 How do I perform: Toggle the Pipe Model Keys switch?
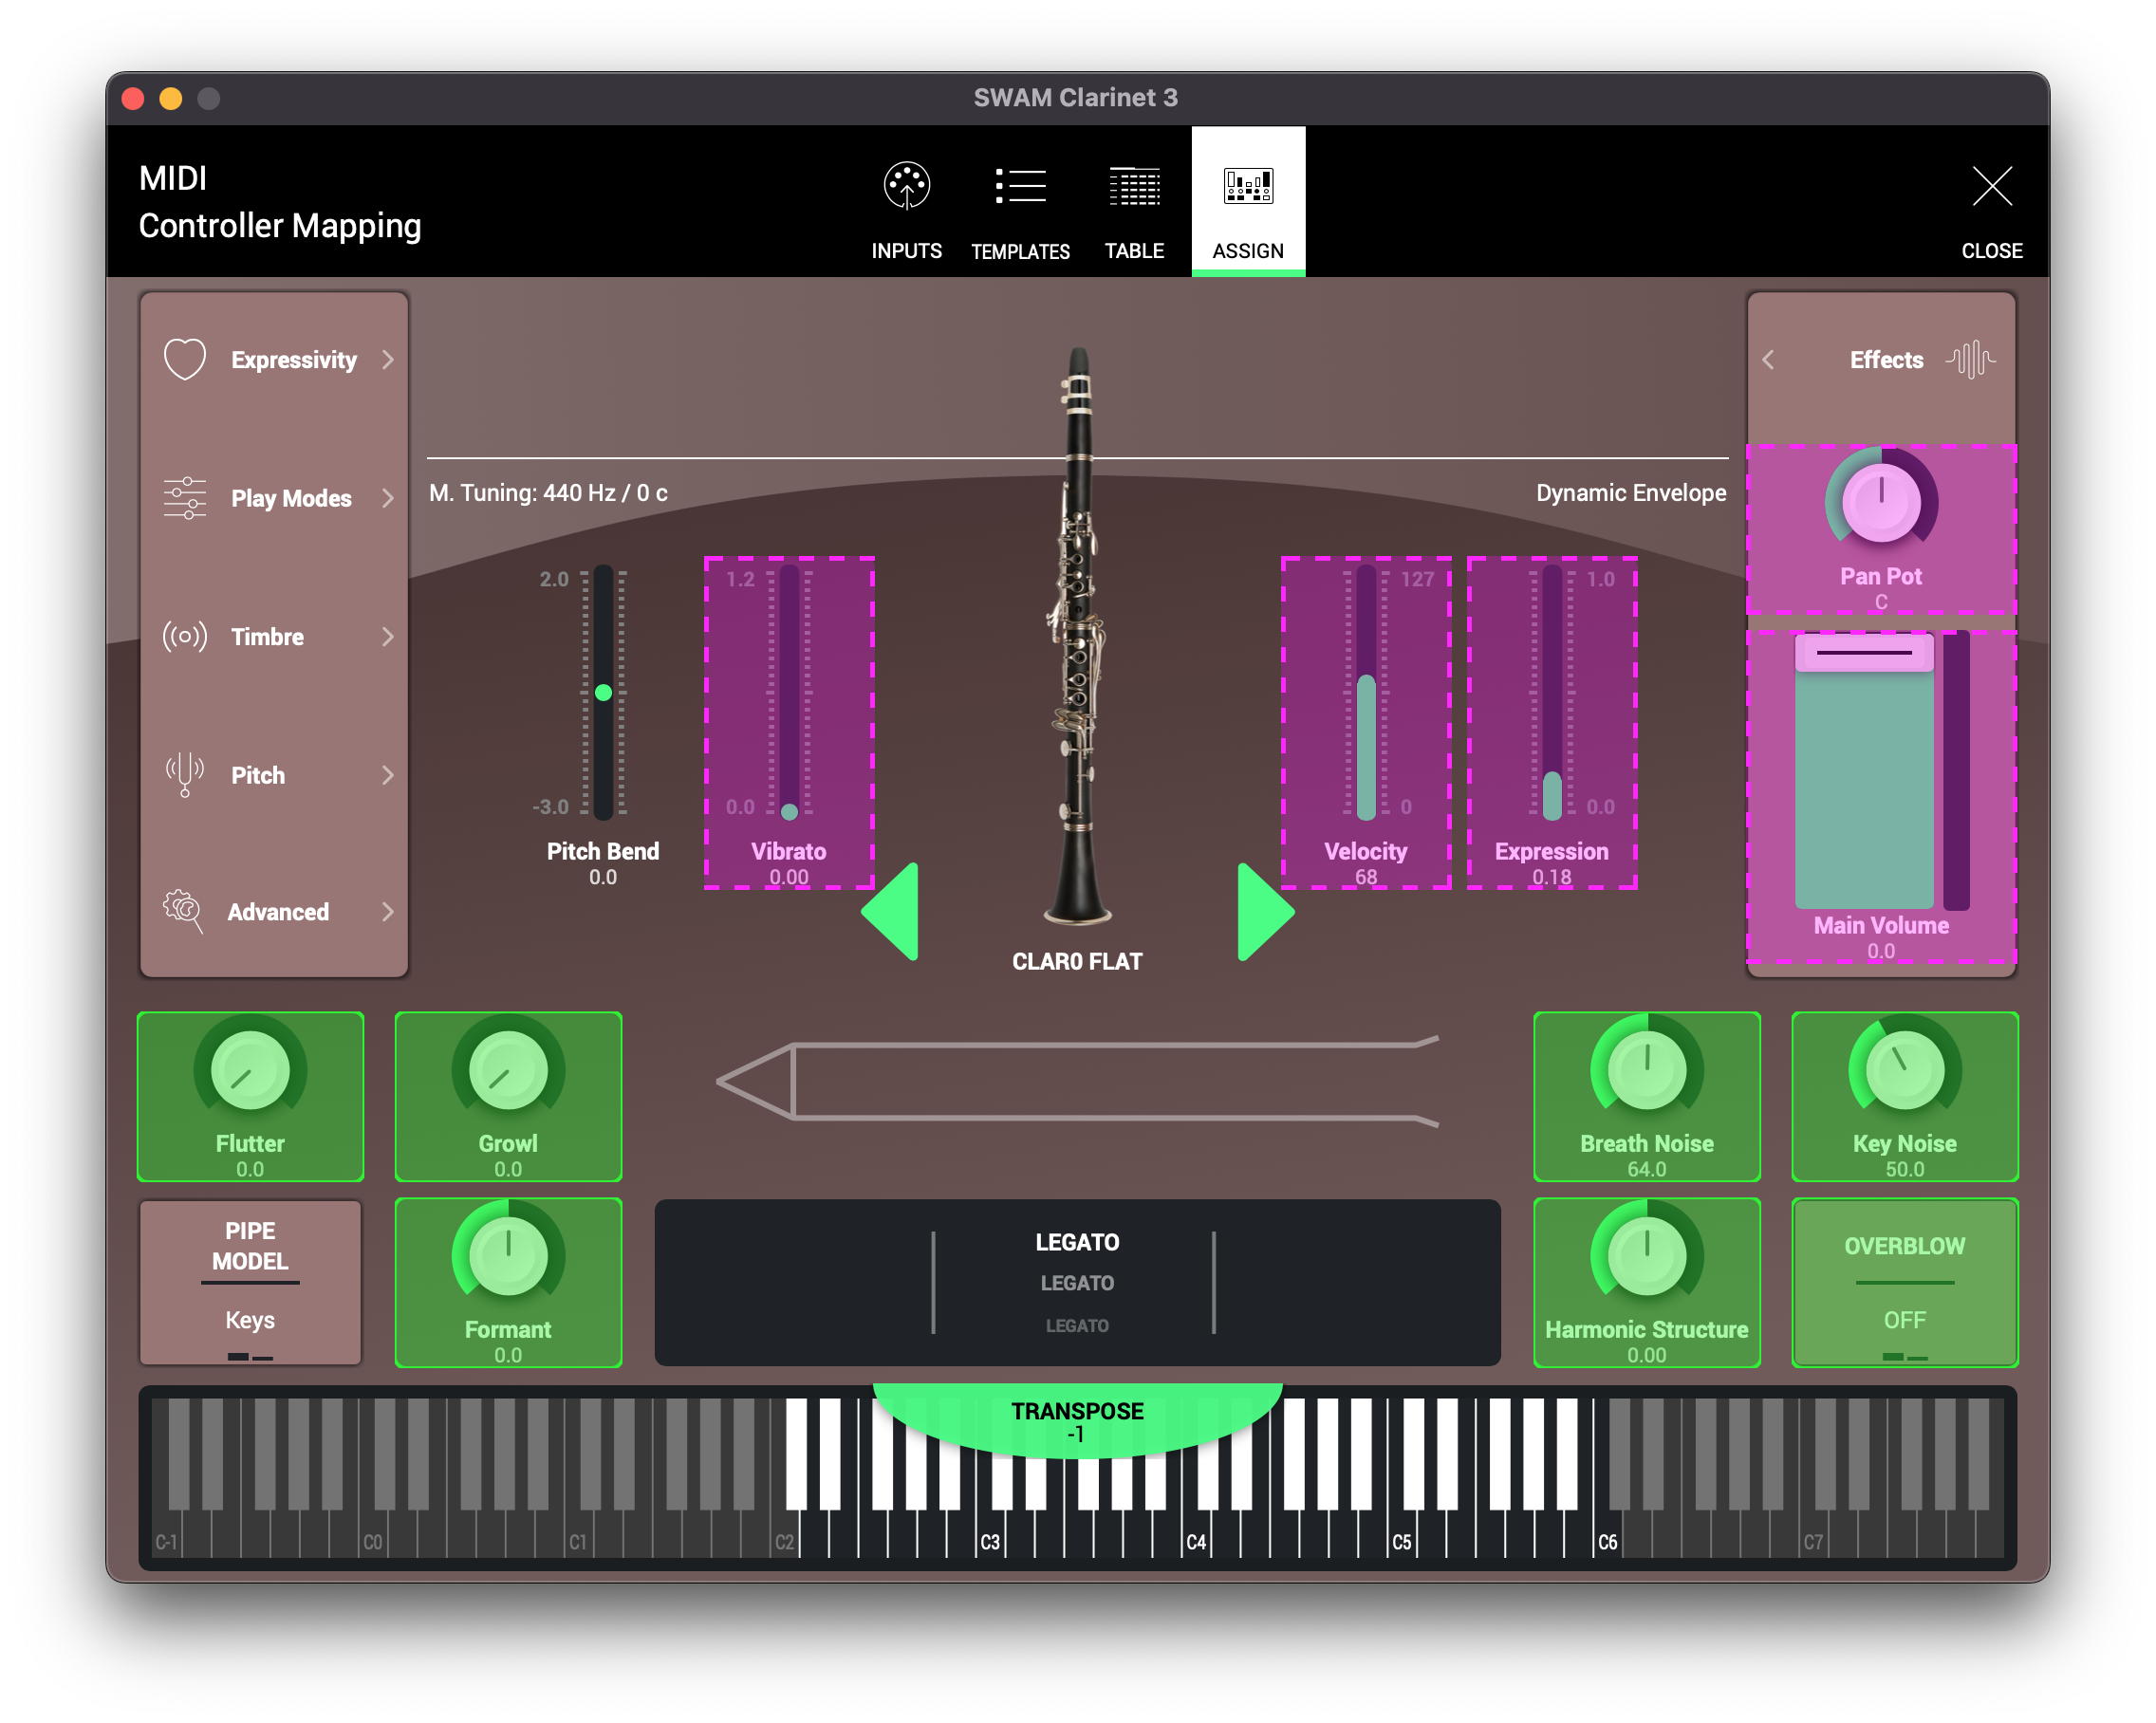pyautogui.click(x=250, y=1321)
